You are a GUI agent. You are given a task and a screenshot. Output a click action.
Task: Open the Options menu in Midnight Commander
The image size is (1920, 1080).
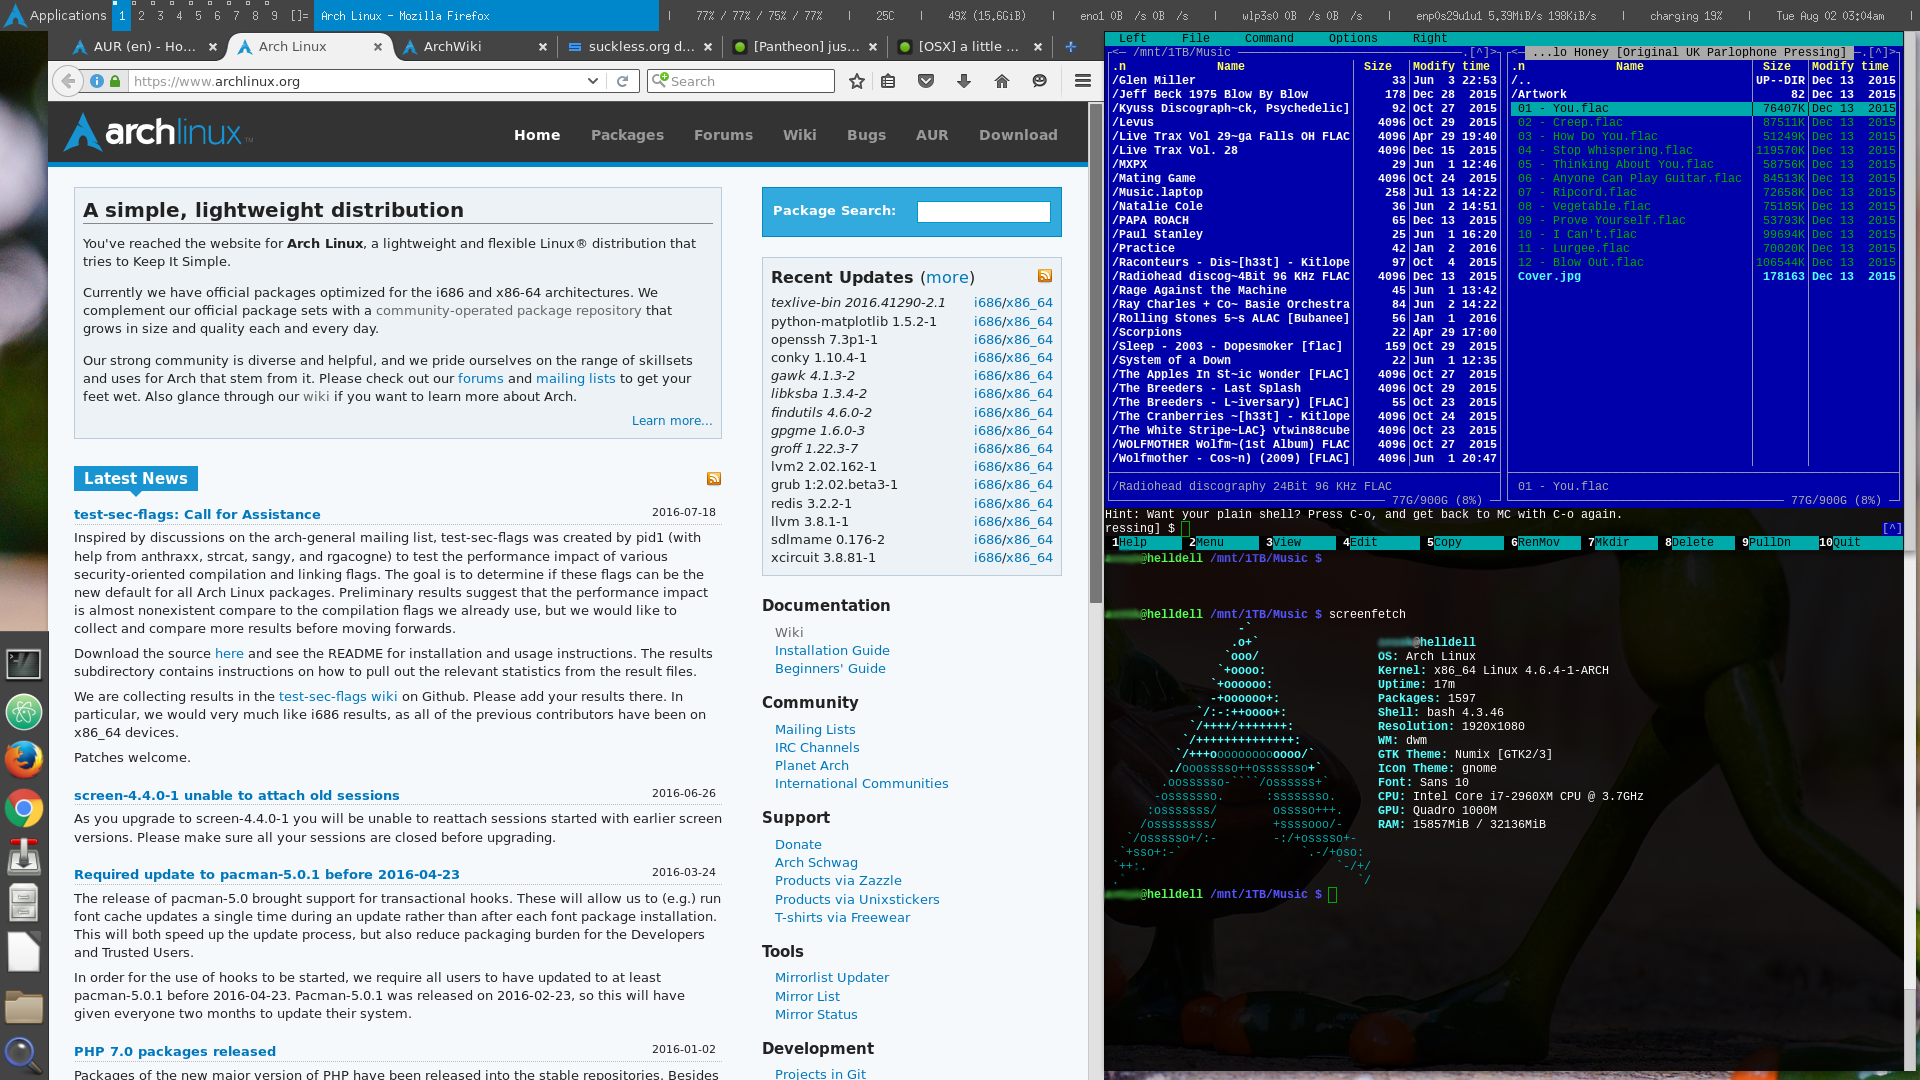pyautogui.click(x=1352, y=38)
